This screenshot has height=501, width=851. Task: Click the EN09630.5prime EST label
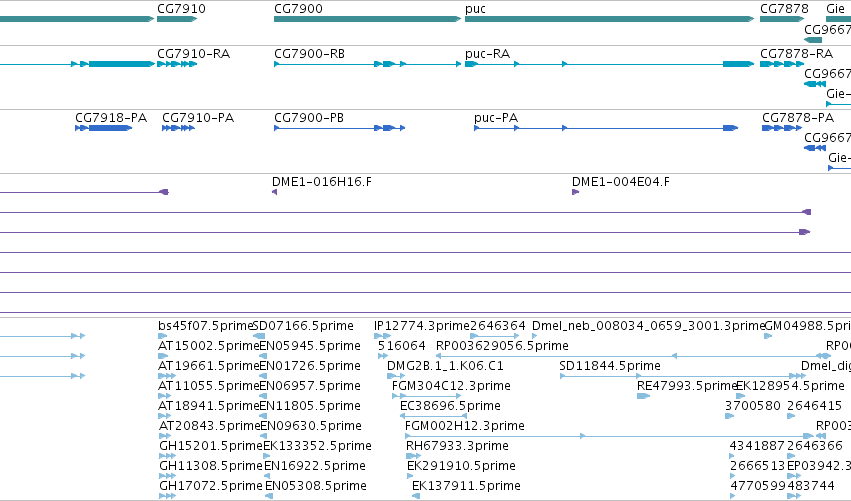[311, 426]
